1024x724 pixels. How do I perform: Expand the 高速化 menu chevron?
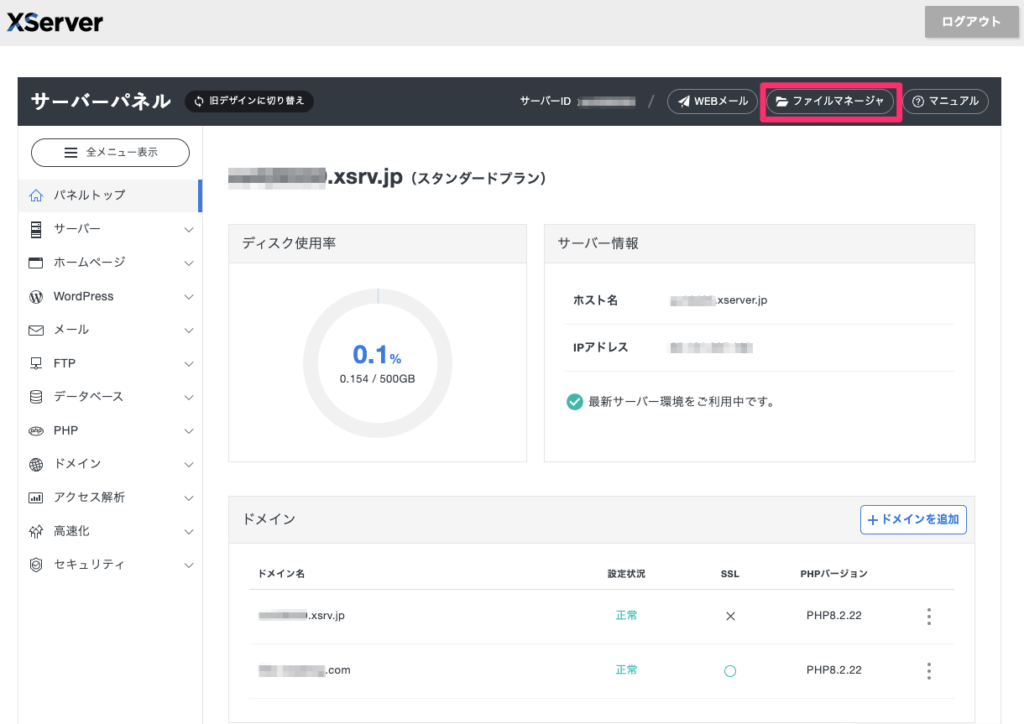(189, 532)
